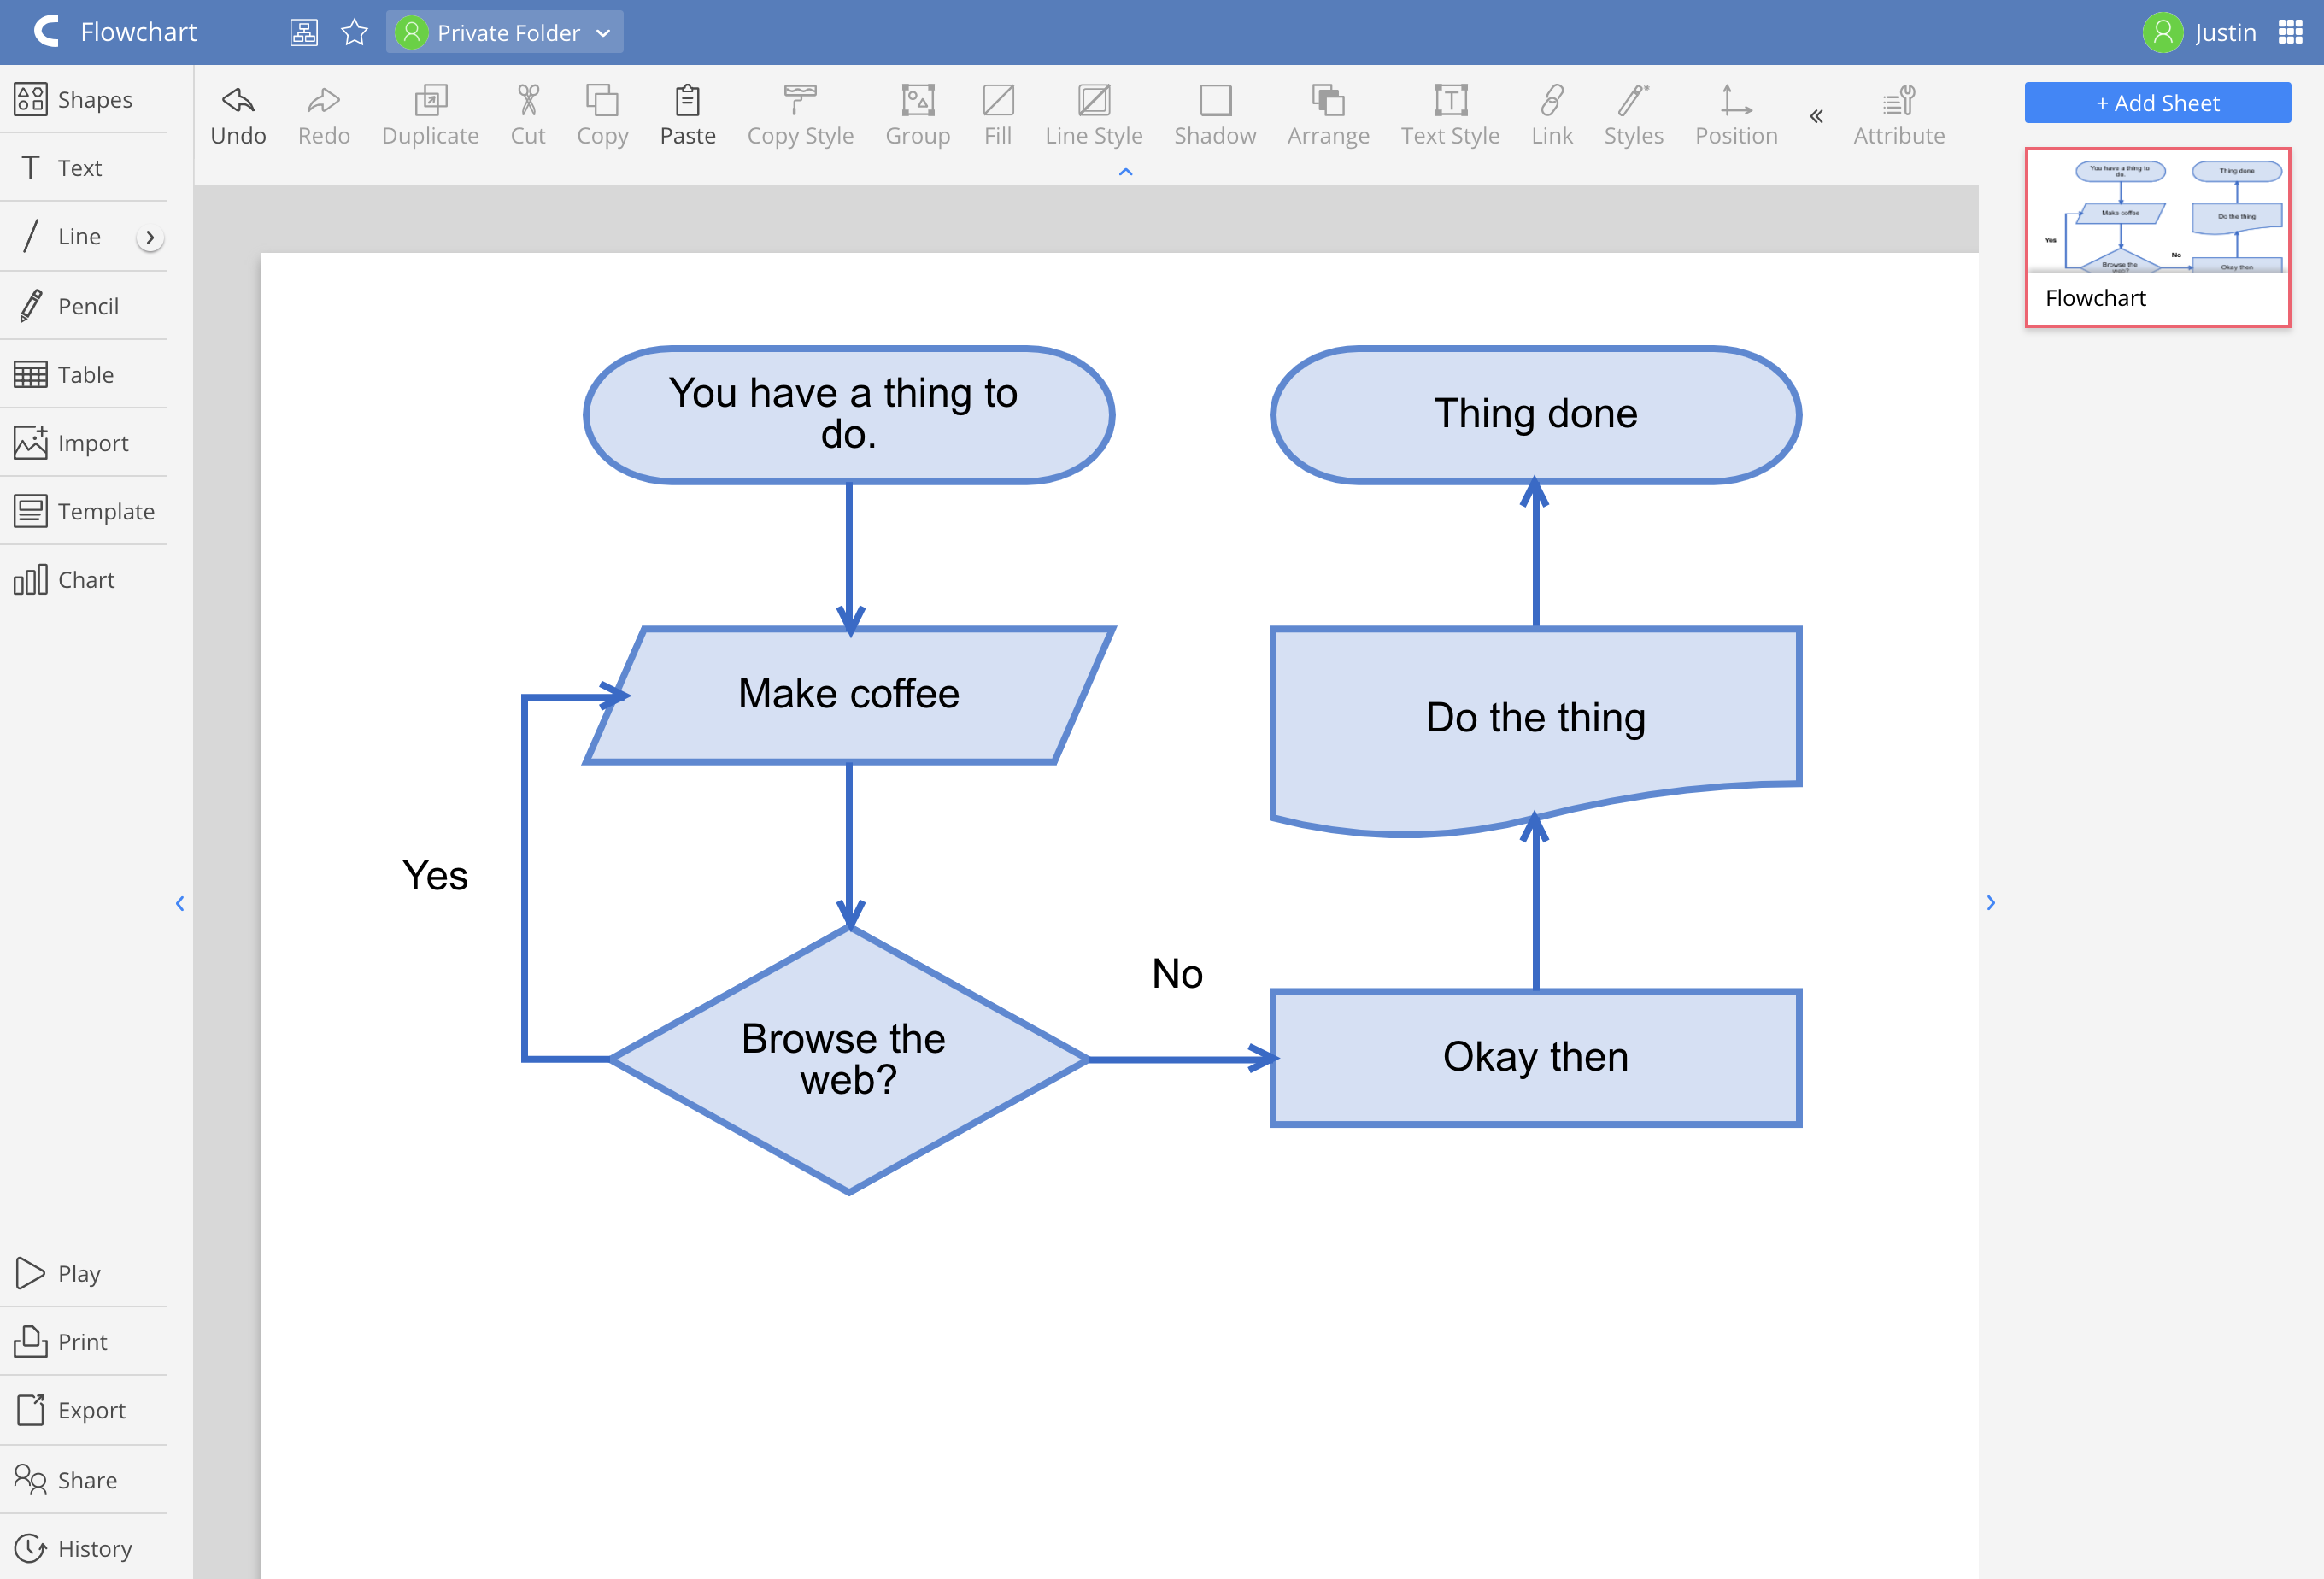The width and height of the screenshot is (2324, 1579).
Task: Select the Pencil drawing tool
Action: point(86,305)
